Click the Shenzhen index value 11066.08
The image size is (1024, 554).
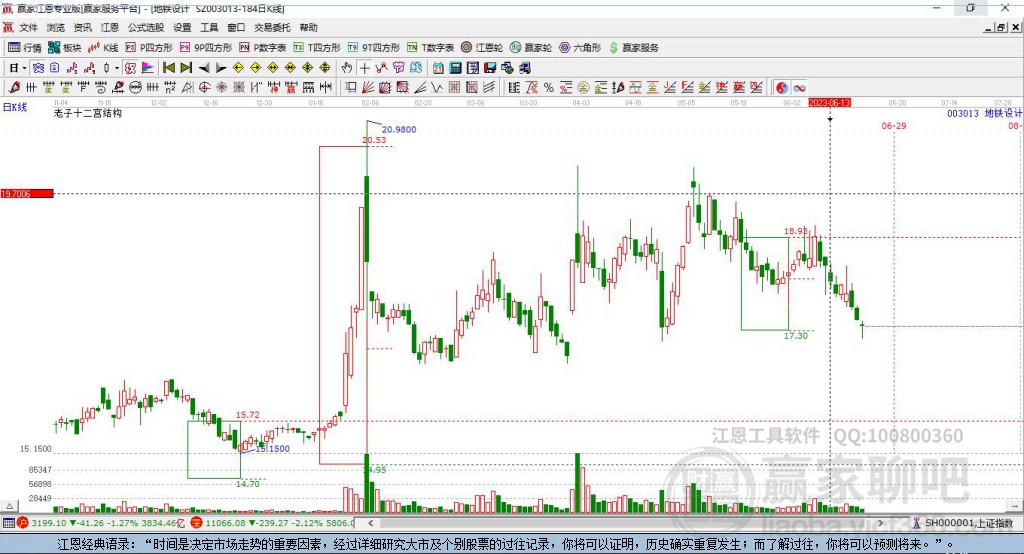click(x=226, y=523)
